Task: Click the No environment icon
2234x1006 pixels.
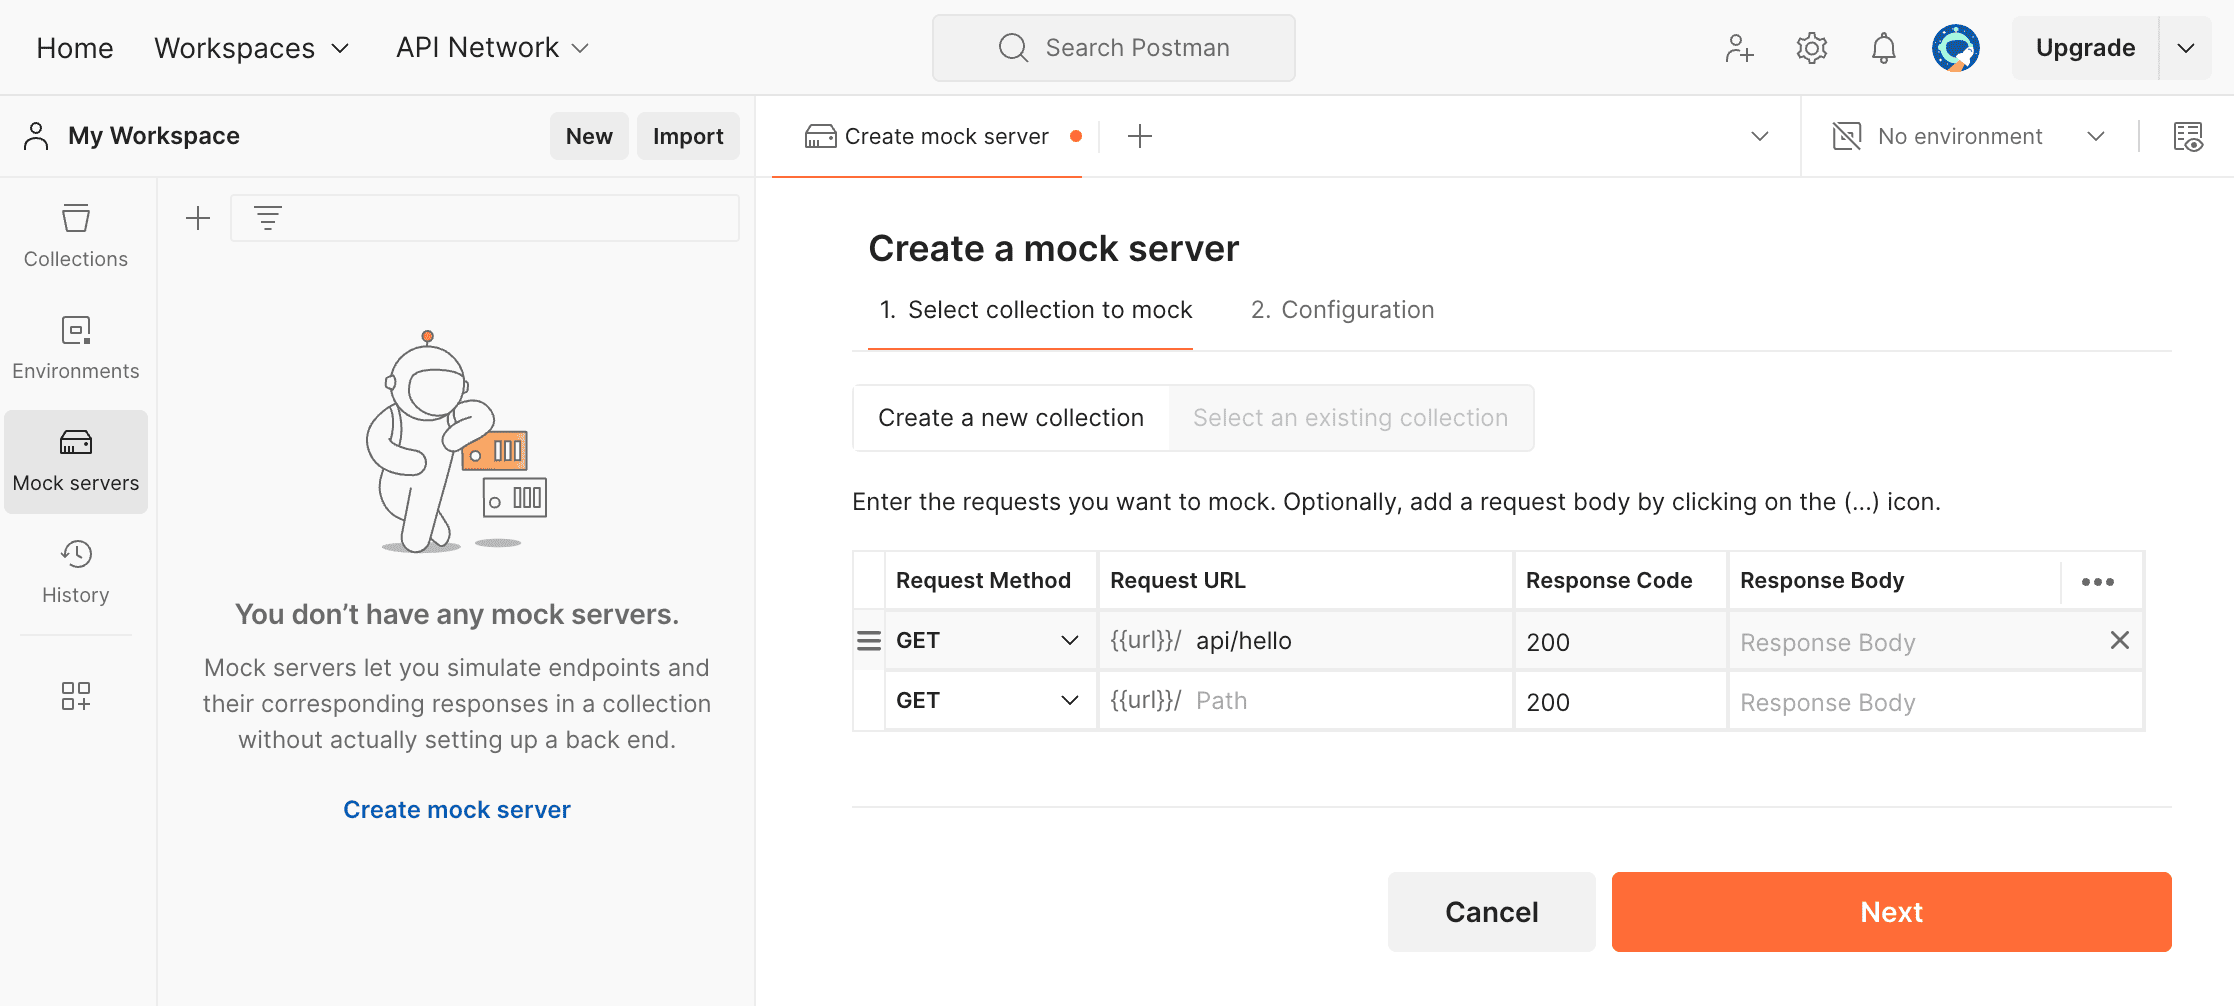Action: coord(1846,136)
